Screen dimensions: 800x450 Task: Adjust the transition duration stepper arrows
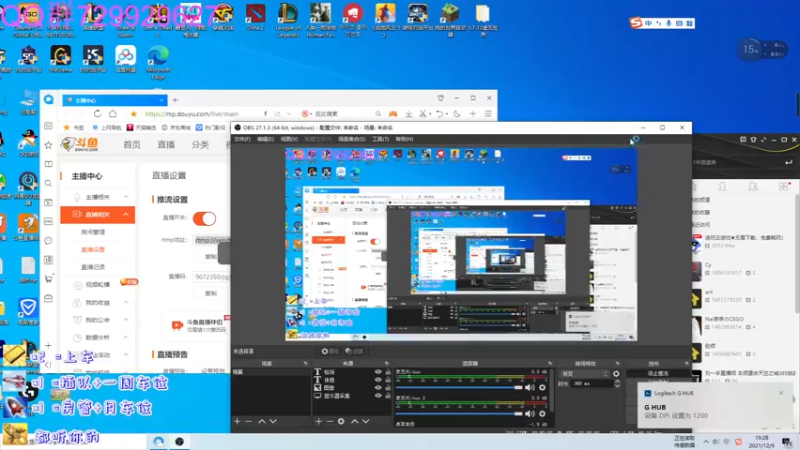point(617,384)
